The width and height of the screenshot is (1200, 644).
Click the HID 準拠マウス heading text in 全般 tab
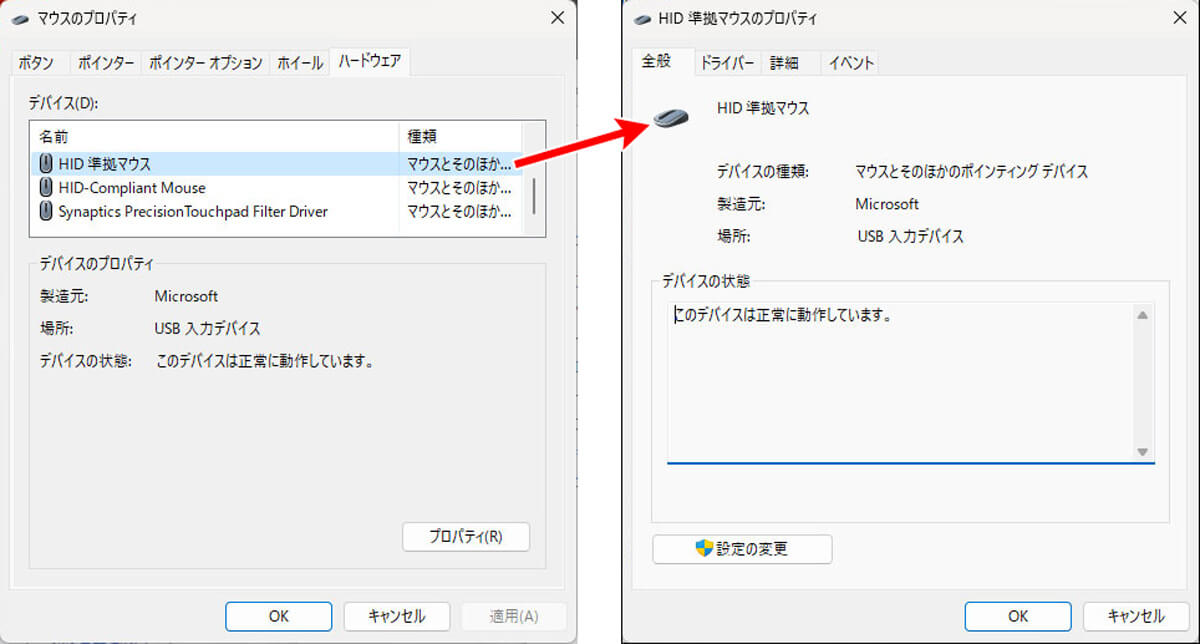(x=763, y=108)
